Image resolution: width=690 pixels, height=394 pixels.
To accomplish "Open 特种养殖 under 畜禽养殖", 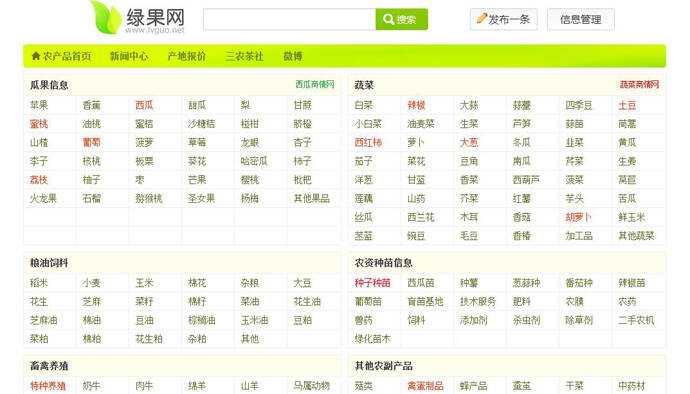I will 48,386.
